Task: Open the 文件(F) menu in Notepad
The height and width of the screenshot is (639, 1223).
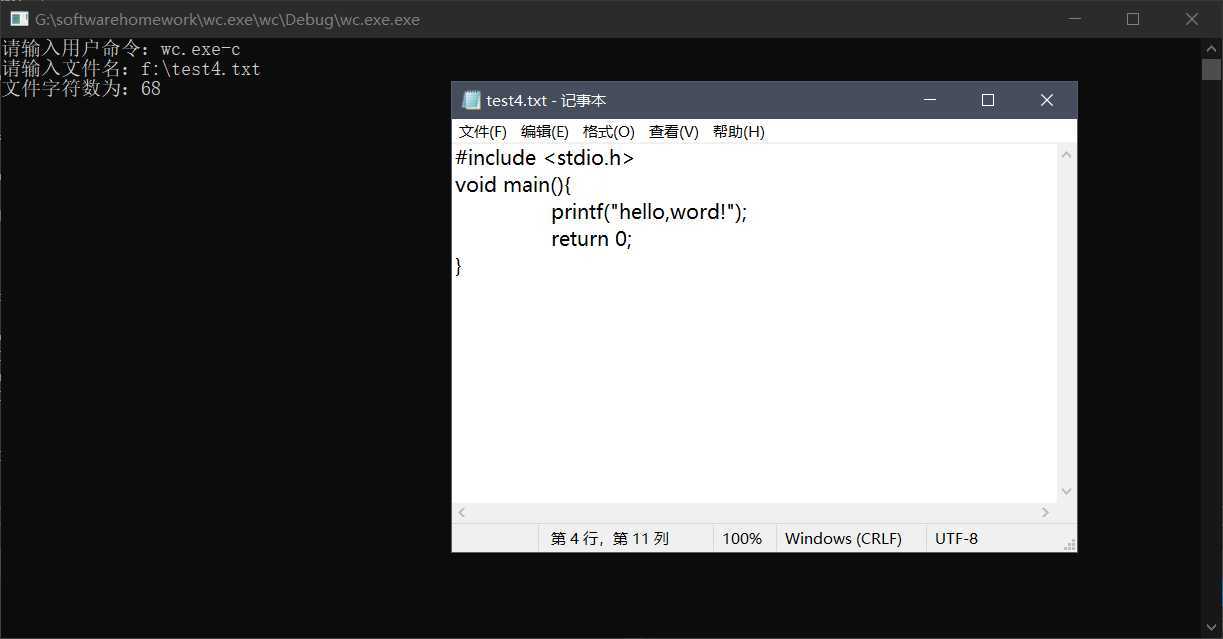Action: point(483,132)
